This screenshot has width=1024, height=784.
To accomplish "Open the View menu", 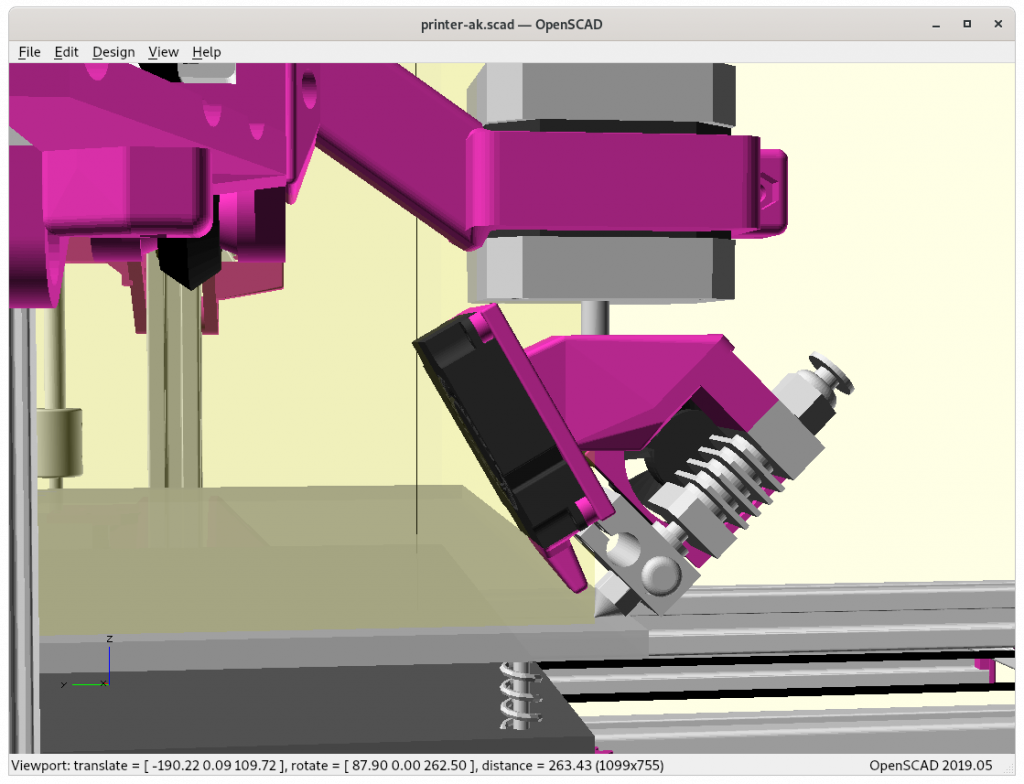I will (x=163, y=52).
